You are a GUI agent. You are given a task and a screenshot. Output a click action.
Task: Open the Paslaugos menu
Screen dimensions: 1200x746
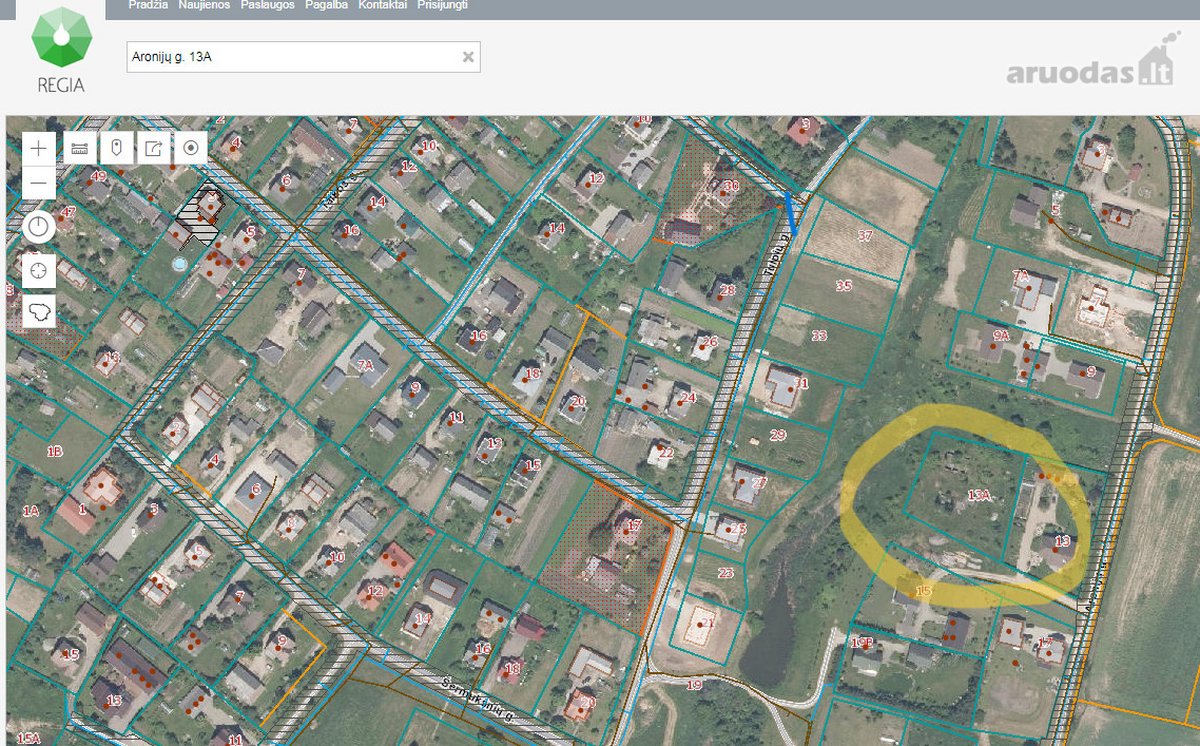click(268, 5)
